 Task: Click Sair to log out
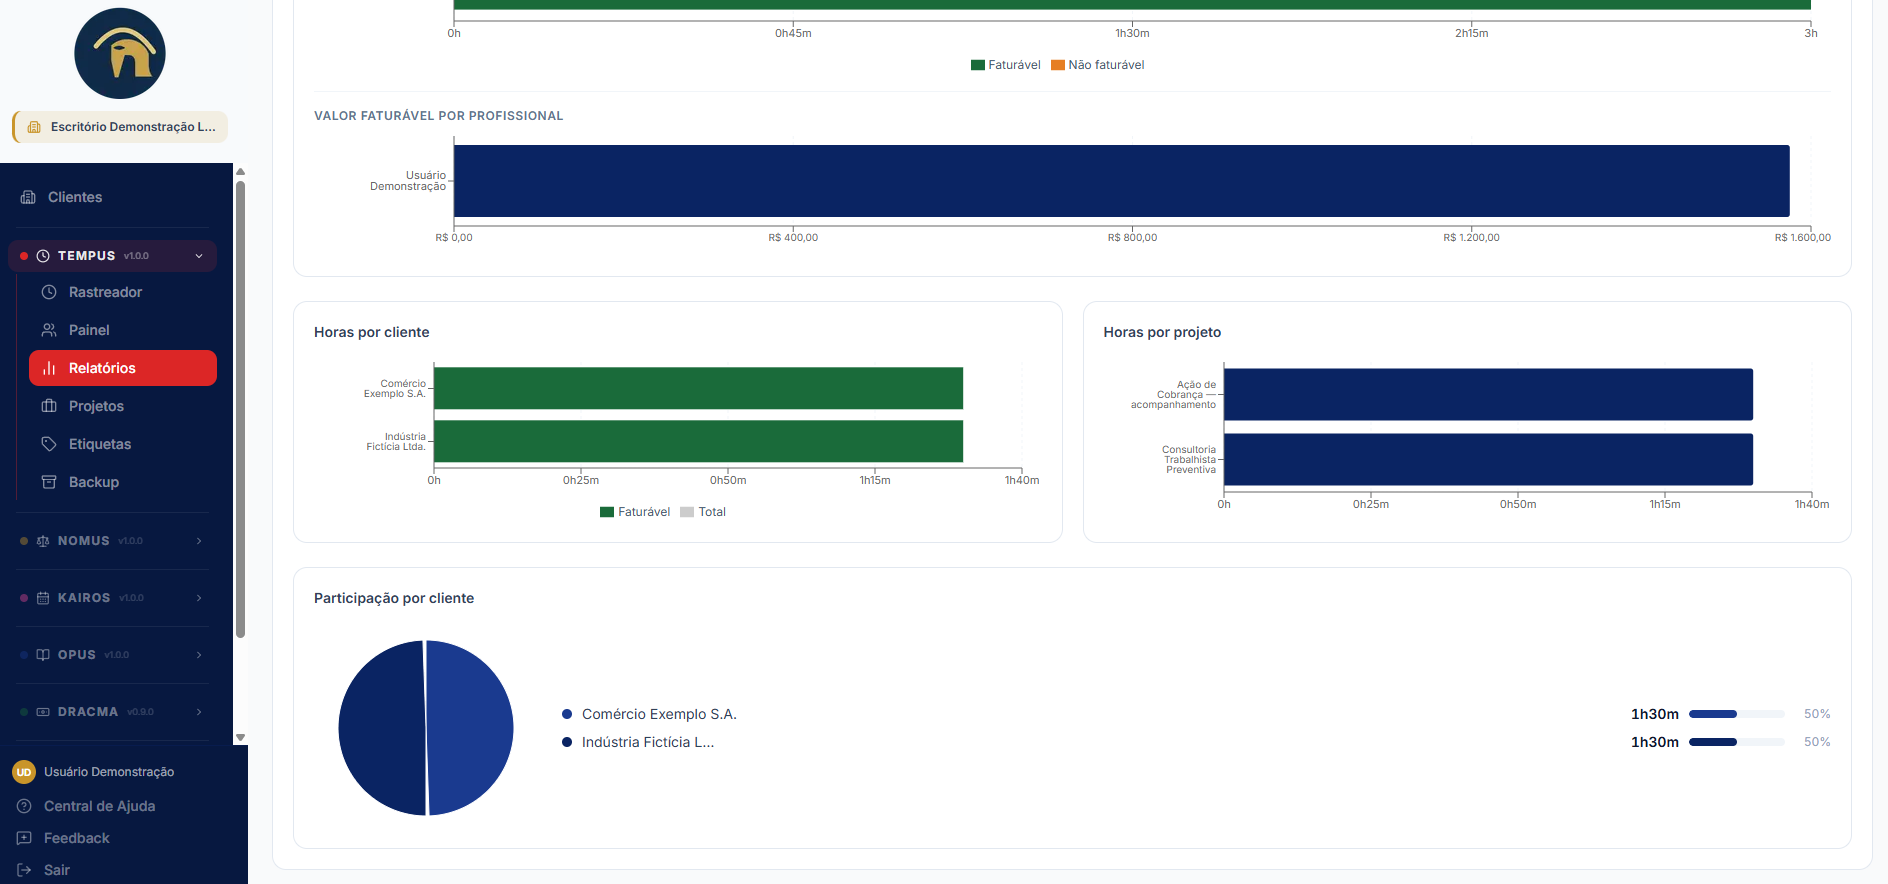pos(56,870)
